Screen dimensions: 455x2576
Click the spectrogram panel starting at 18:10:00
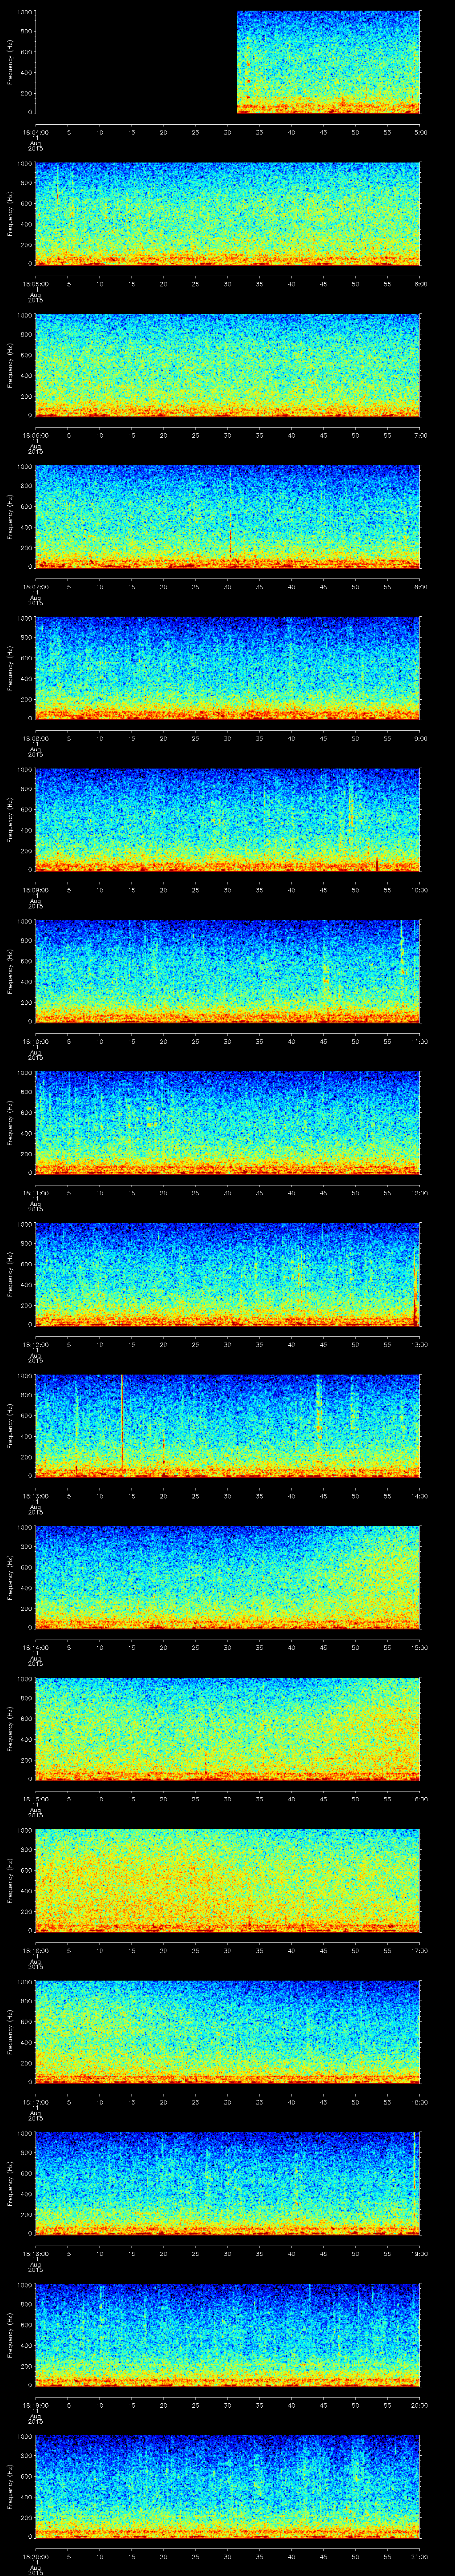[x=228, y=971]
